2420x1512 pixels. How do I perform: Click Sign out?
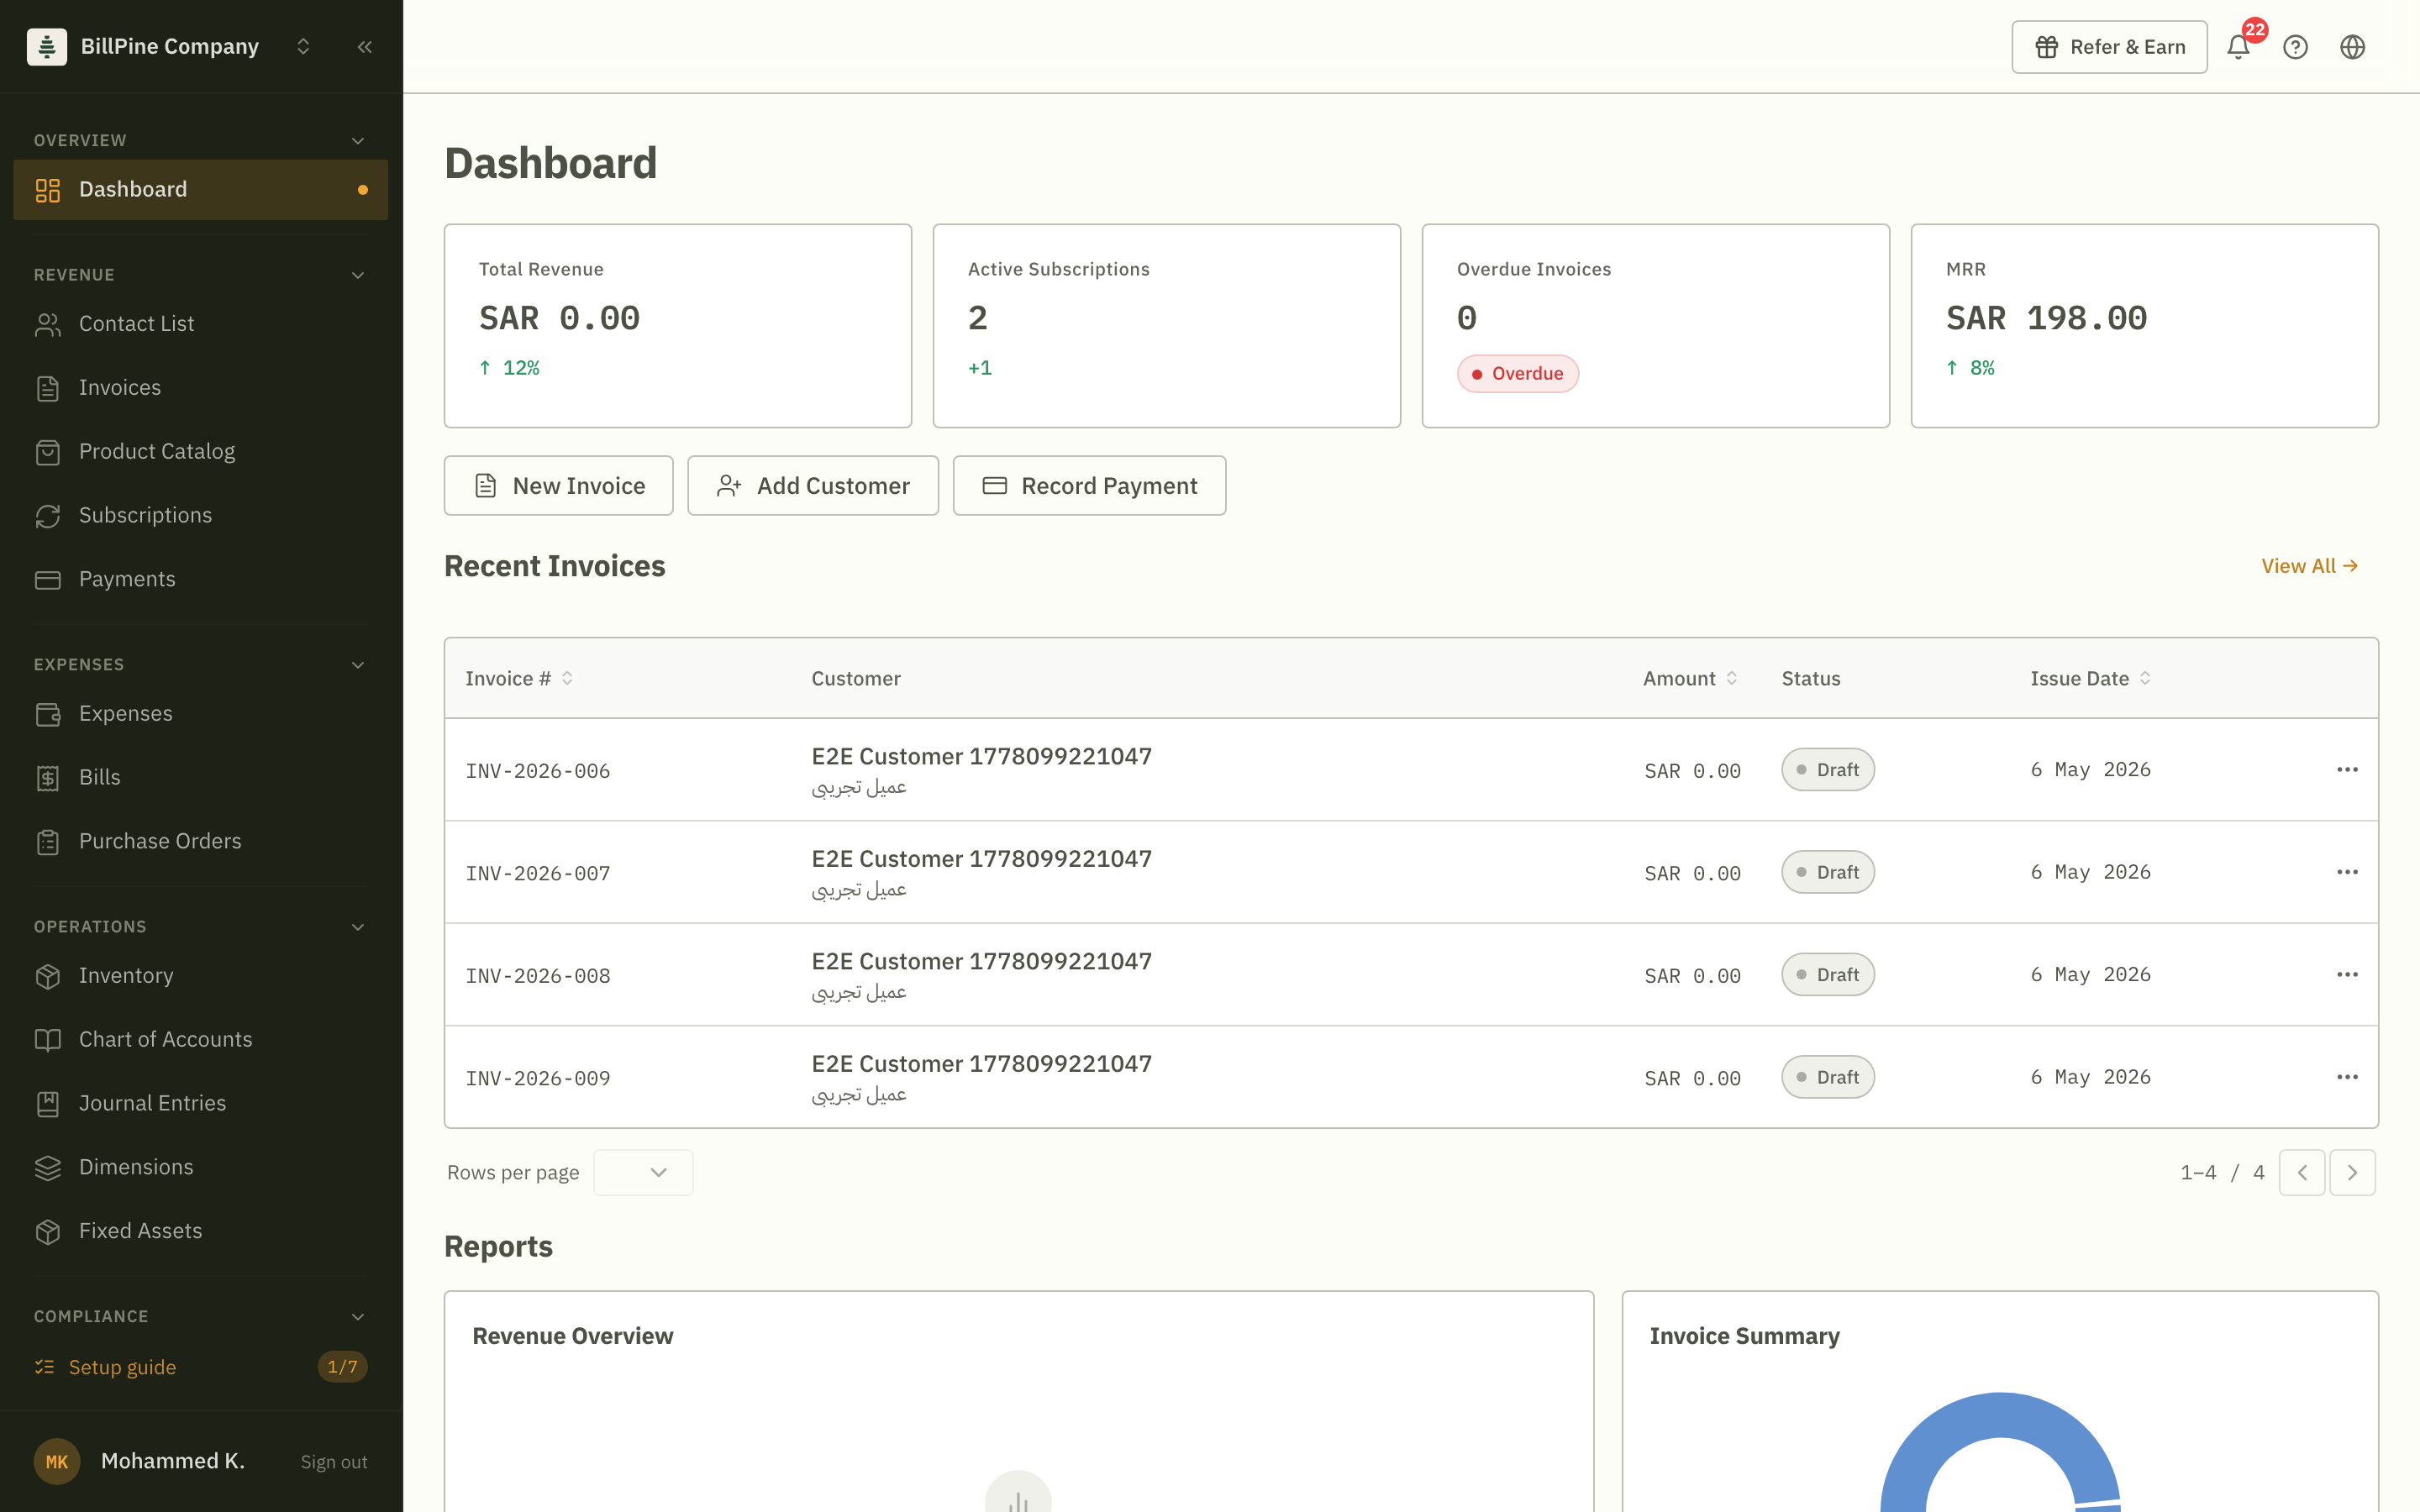click(334, 1462)
